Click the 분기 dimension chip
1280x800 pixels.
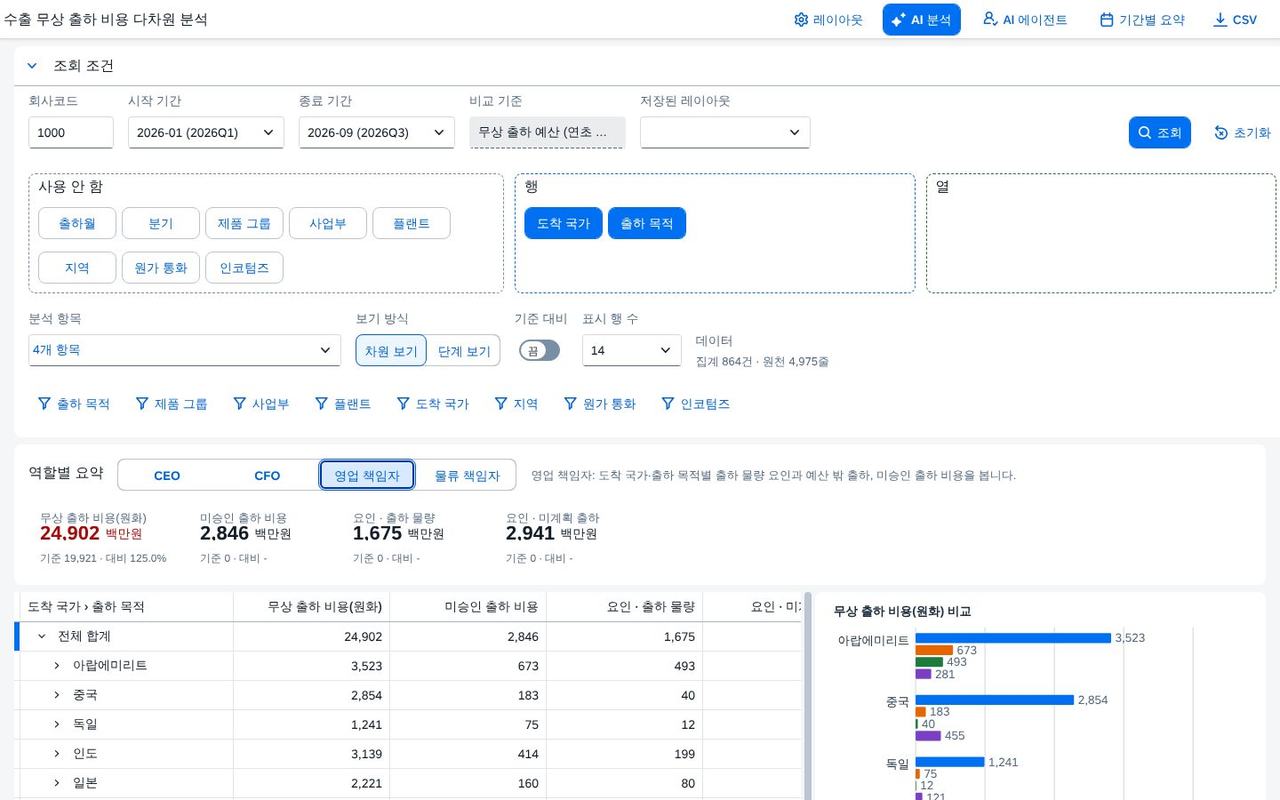(161, 223)
